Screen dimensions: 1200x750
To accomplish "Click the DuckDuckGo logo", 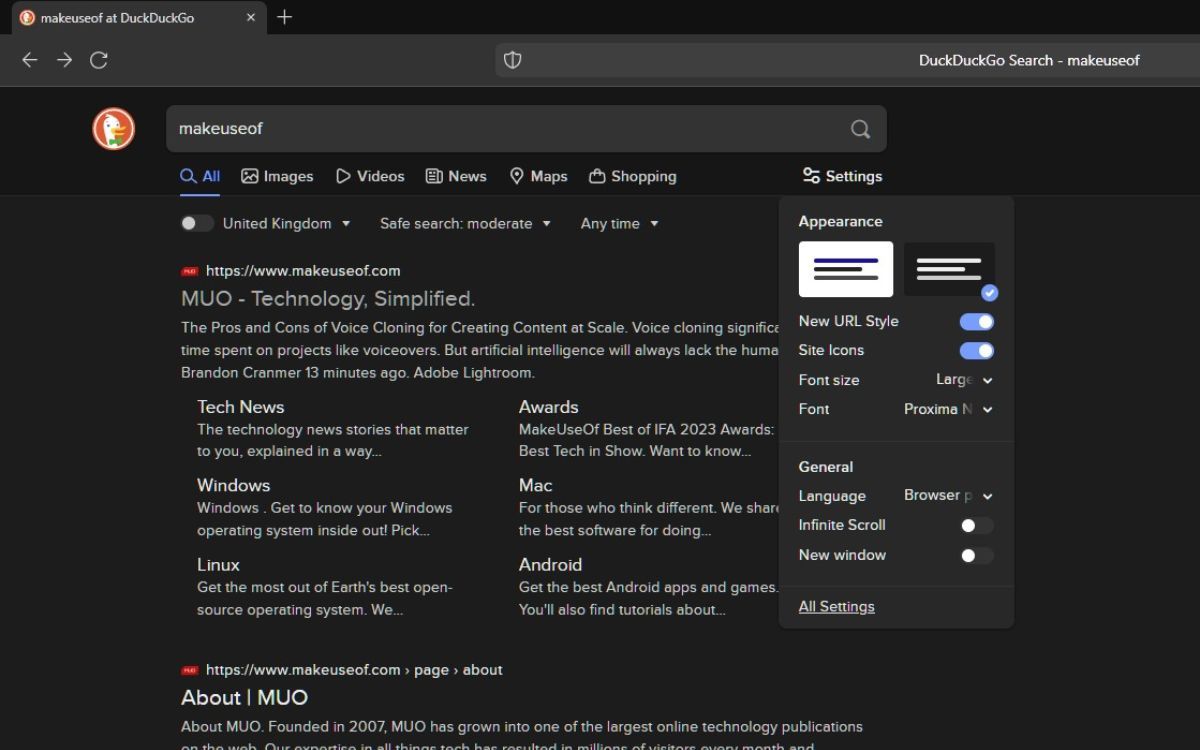I will pyautogui.click(x=113, y=128).
